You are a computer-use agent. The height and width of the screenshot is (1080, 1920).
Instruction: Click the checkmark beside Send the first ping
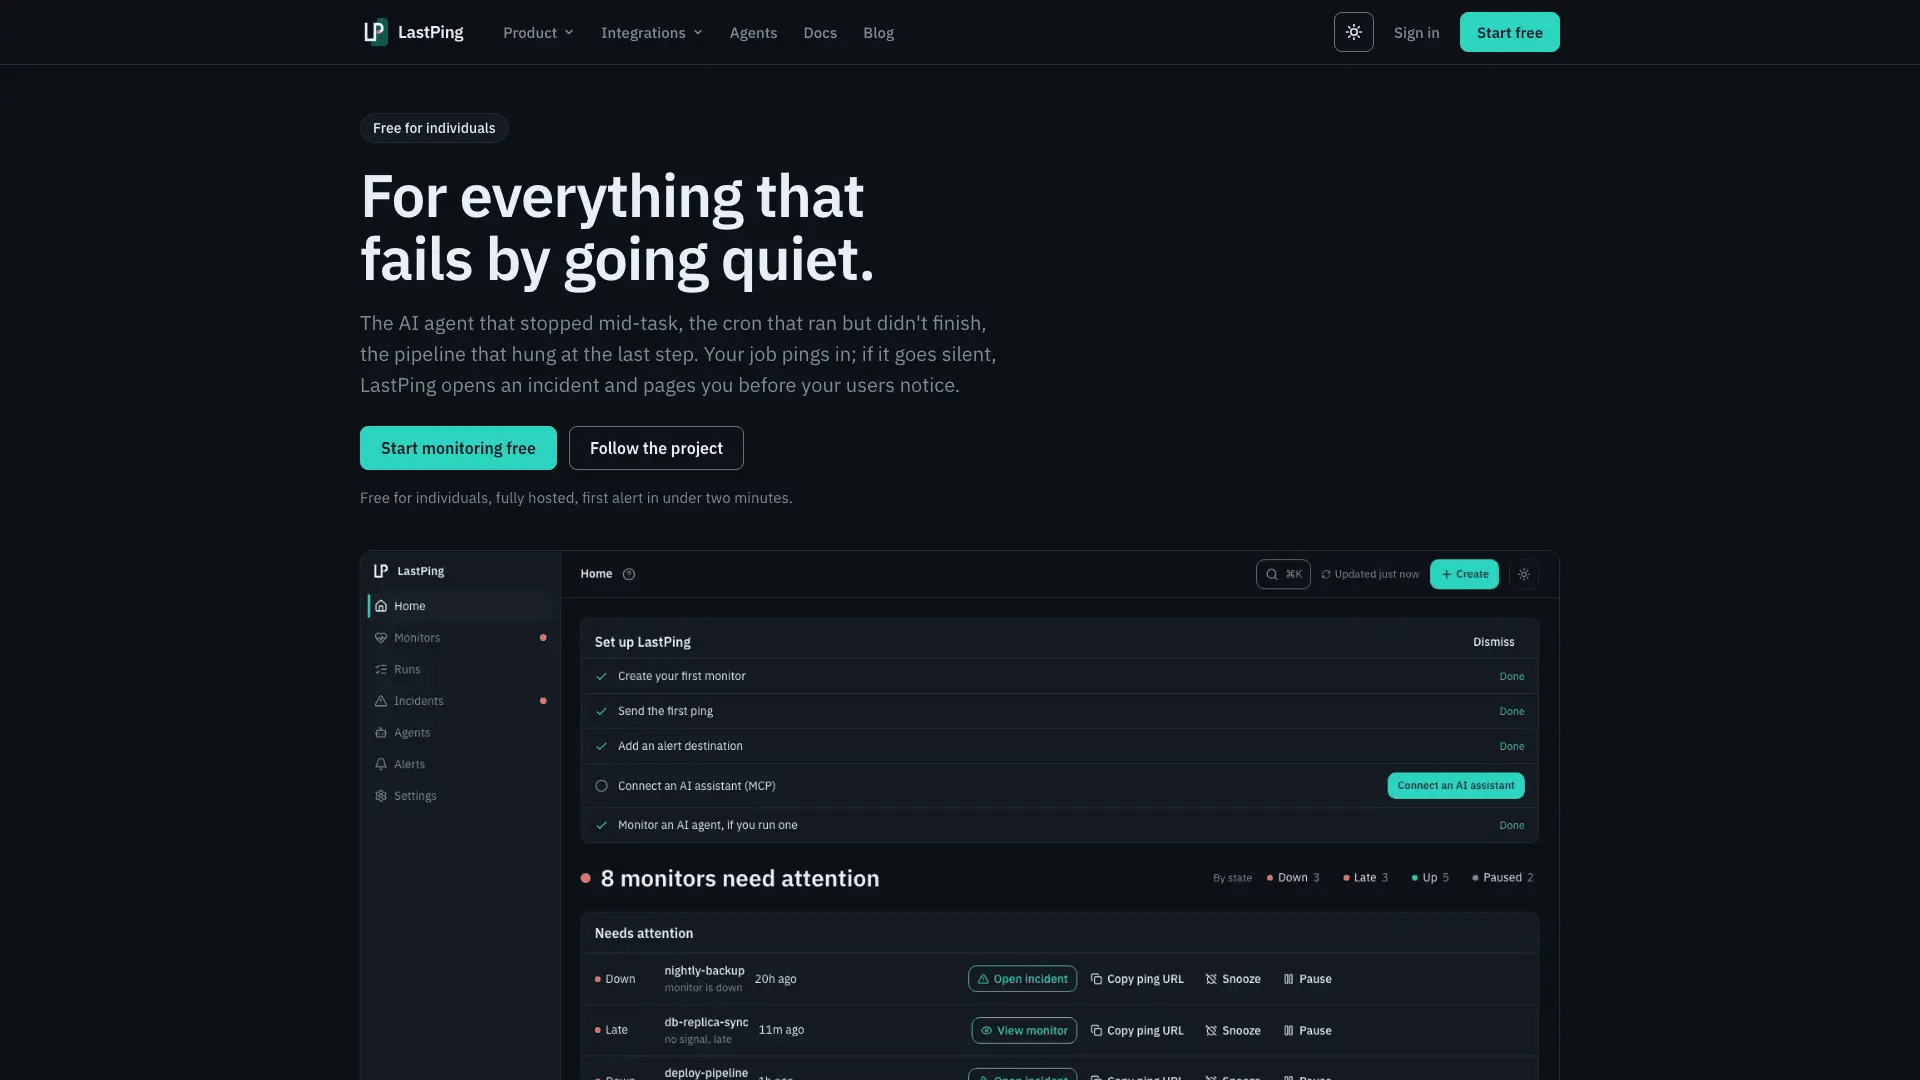coord(602,712)
